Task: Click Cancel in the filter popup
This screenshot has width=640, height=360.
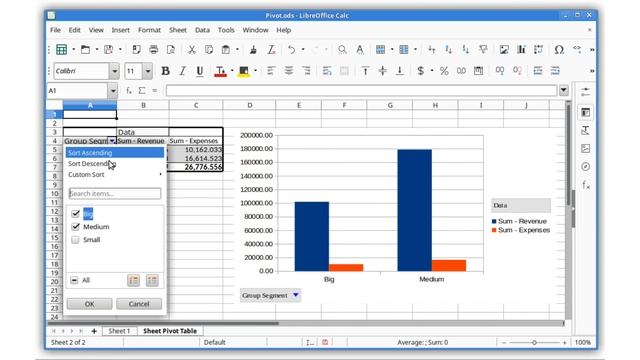Action: pyautogui.click(x=139, y=304)
